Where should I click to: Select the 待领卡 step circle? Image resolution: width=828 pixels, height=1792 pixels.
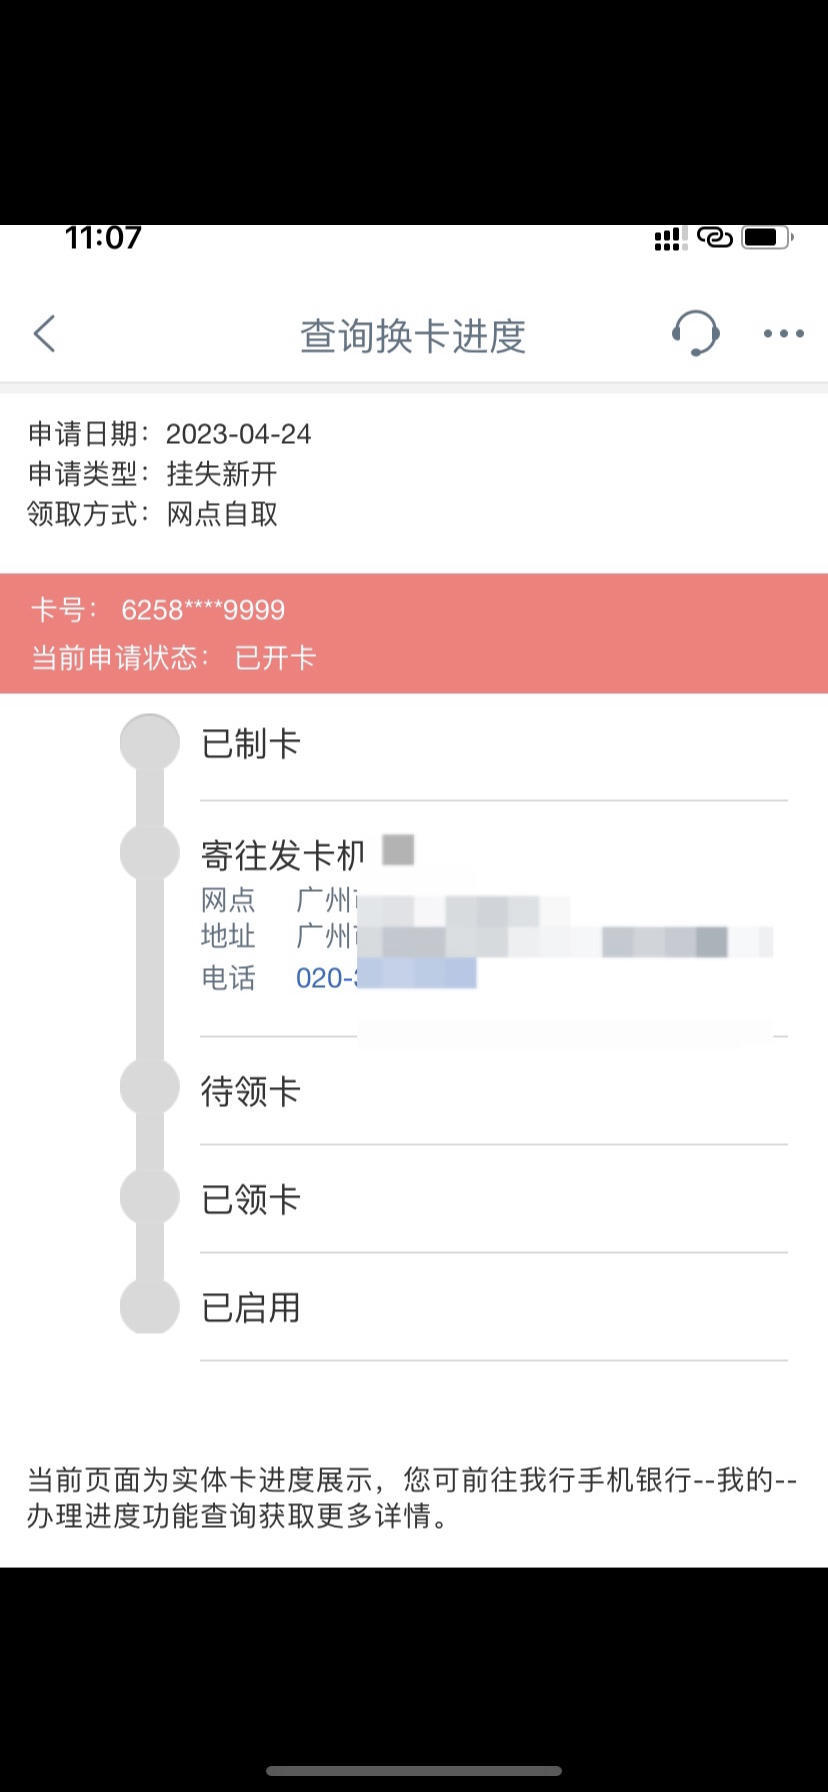click(149, 1087)
